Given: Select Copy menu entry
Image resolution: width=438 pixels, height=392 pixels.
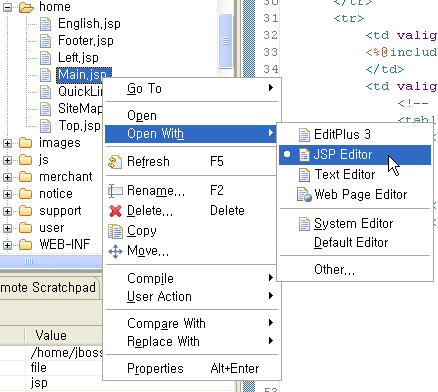Looking at the screenshot, I should point(191,231).
